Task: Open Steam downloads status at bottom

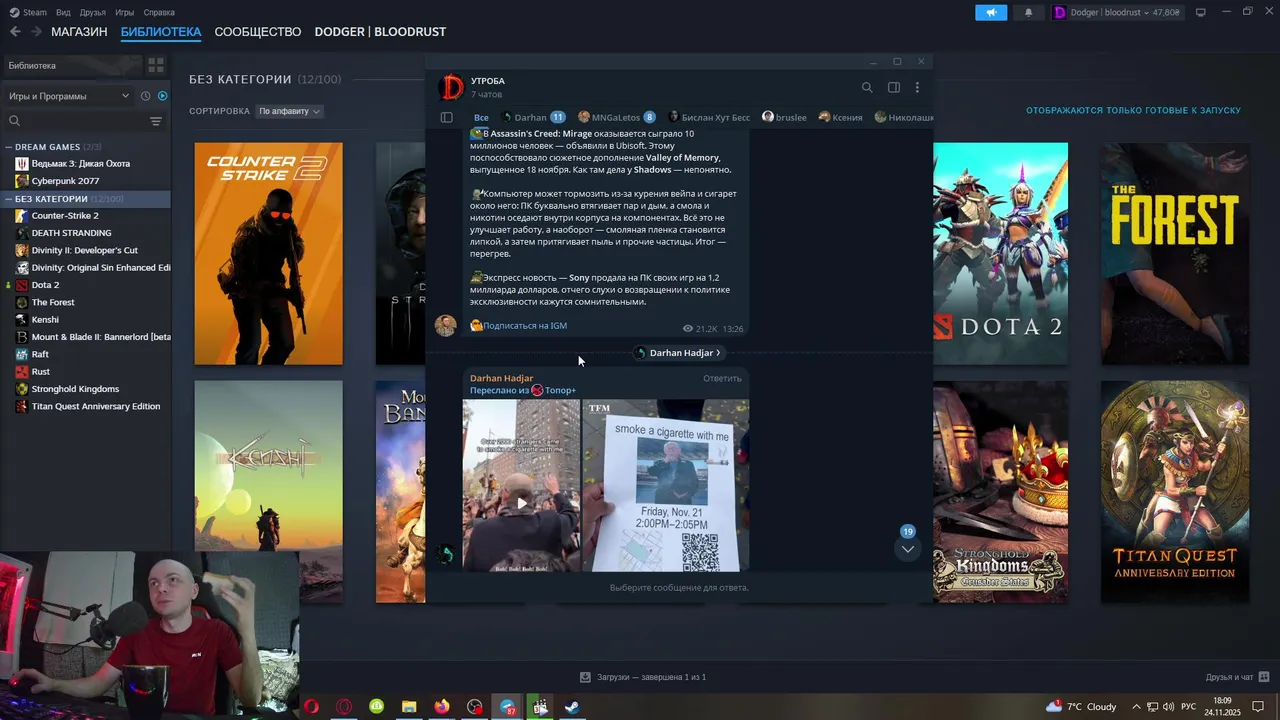Action: pyautogui.click(x=643, y=677)
